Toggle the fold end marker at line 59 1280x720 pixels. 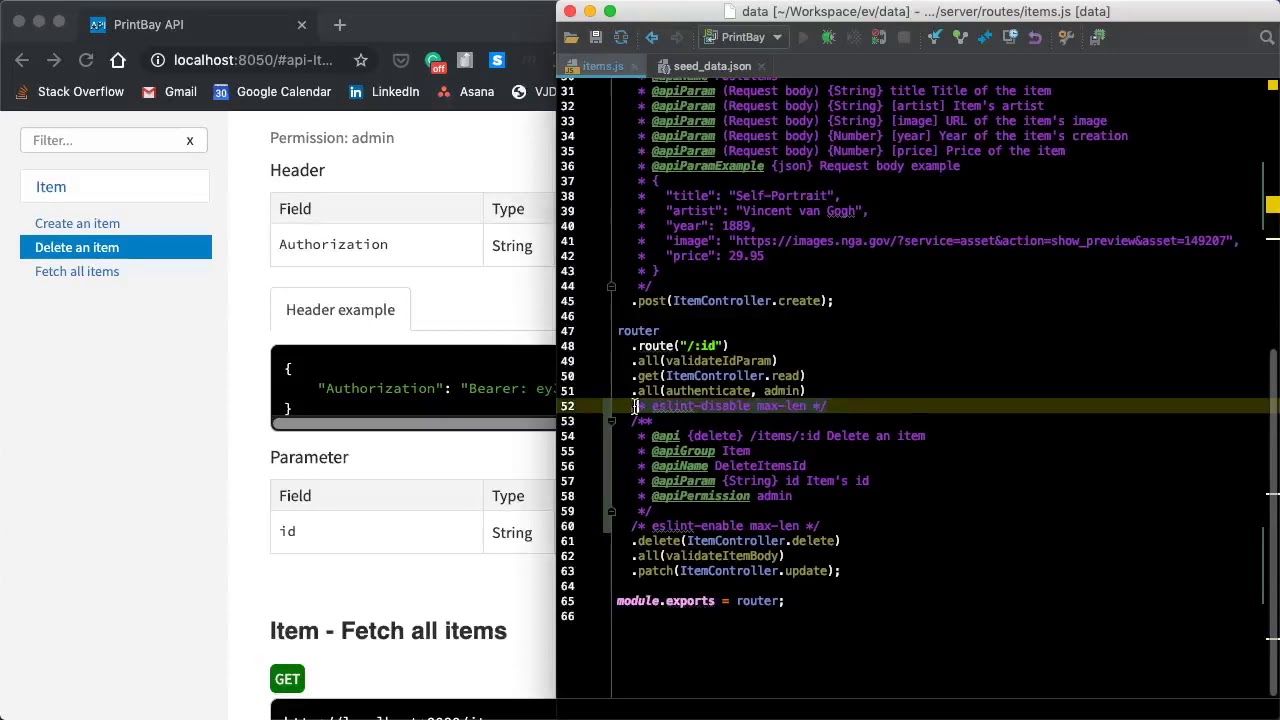point(611,511)
